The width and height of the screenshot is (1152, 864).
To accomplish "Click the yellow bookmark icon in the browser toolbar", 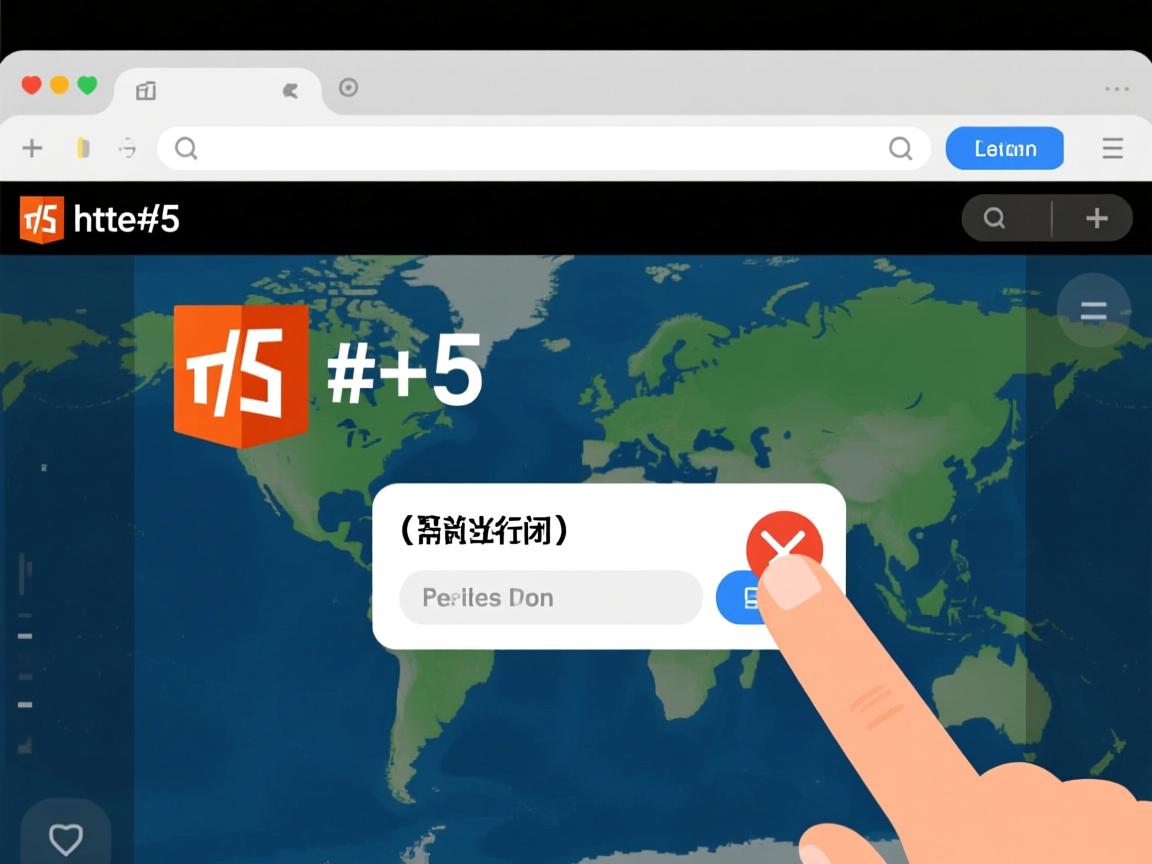I will click(83, 149).
